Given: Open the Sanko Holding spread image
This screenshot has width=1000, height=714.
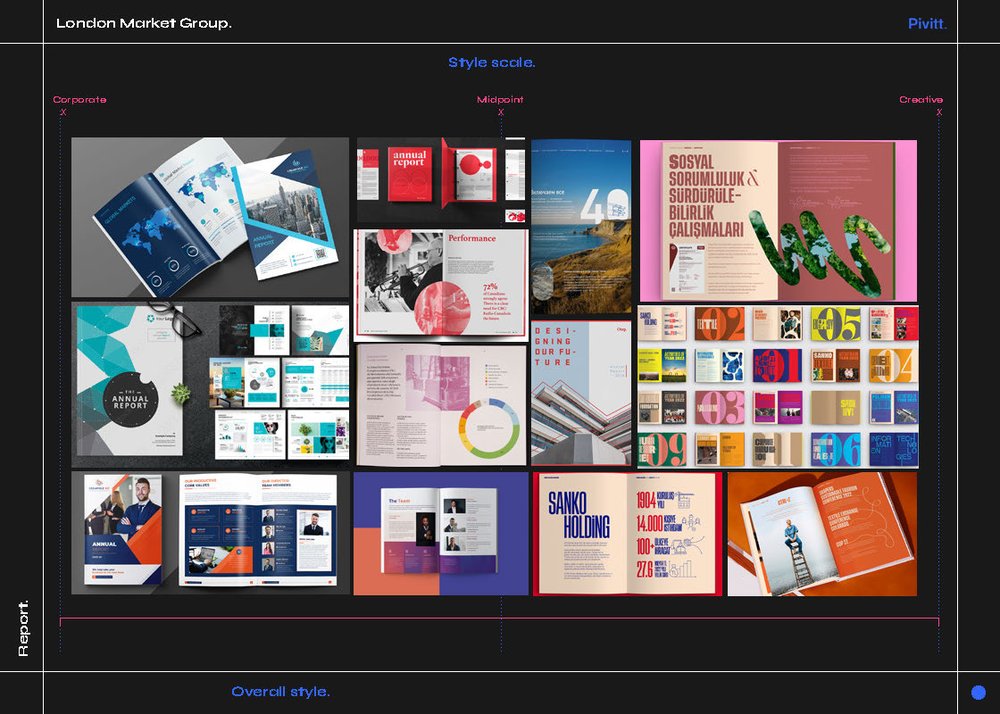Looking at the screenshot, I should (628, 534).
